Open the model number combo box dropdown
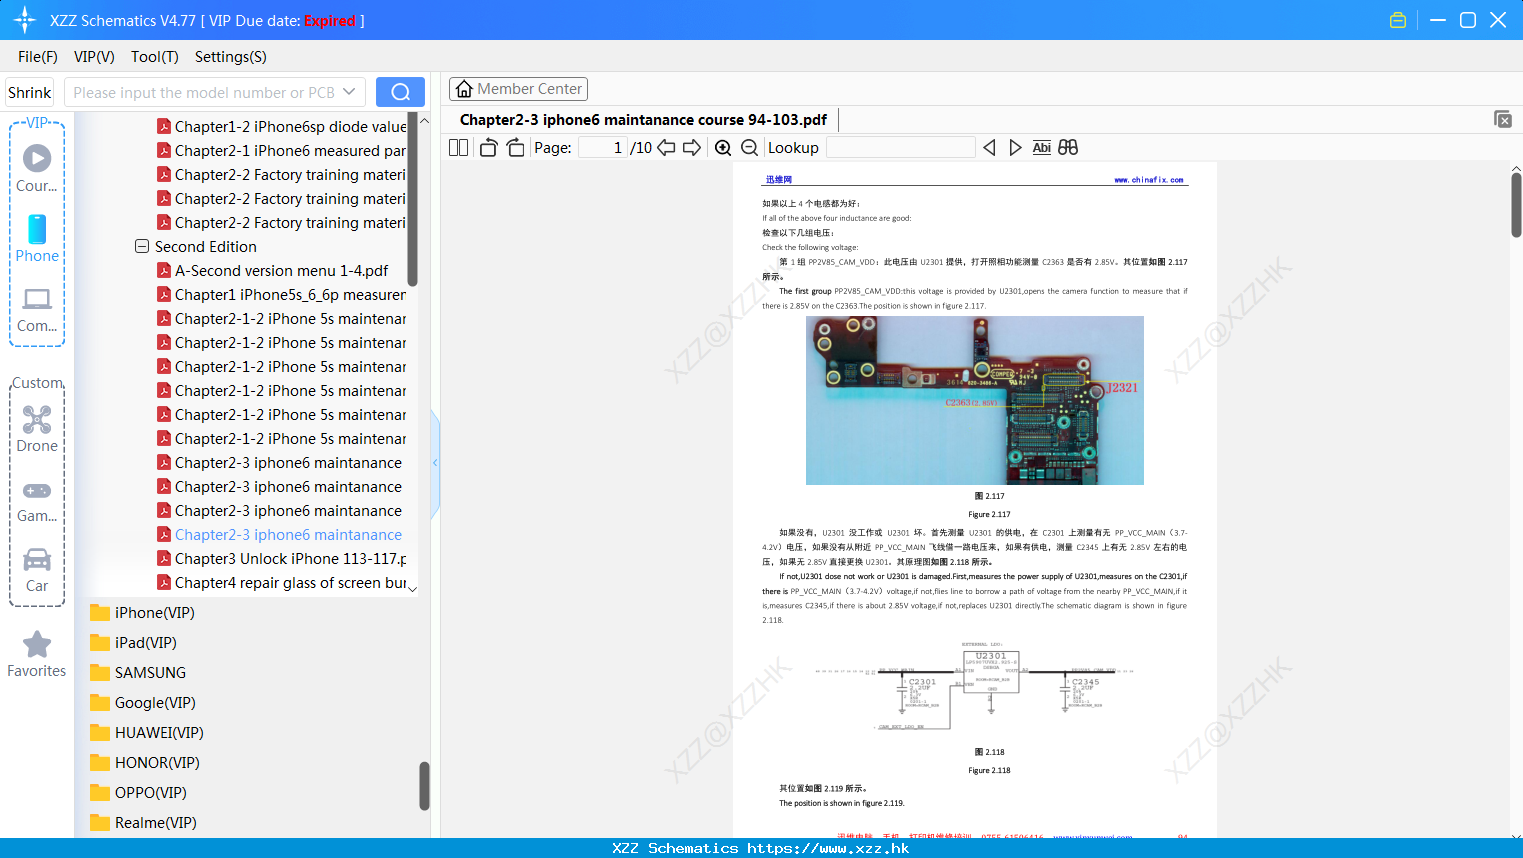The width and height of the screenshot is (1523, 858). (x=349, y=92)
